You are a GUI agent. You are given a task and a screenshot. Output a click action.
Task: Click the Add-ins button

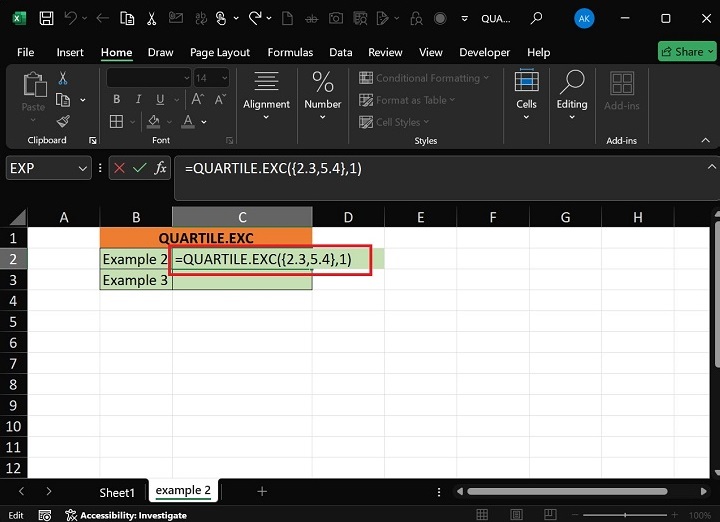coord(622,91)
